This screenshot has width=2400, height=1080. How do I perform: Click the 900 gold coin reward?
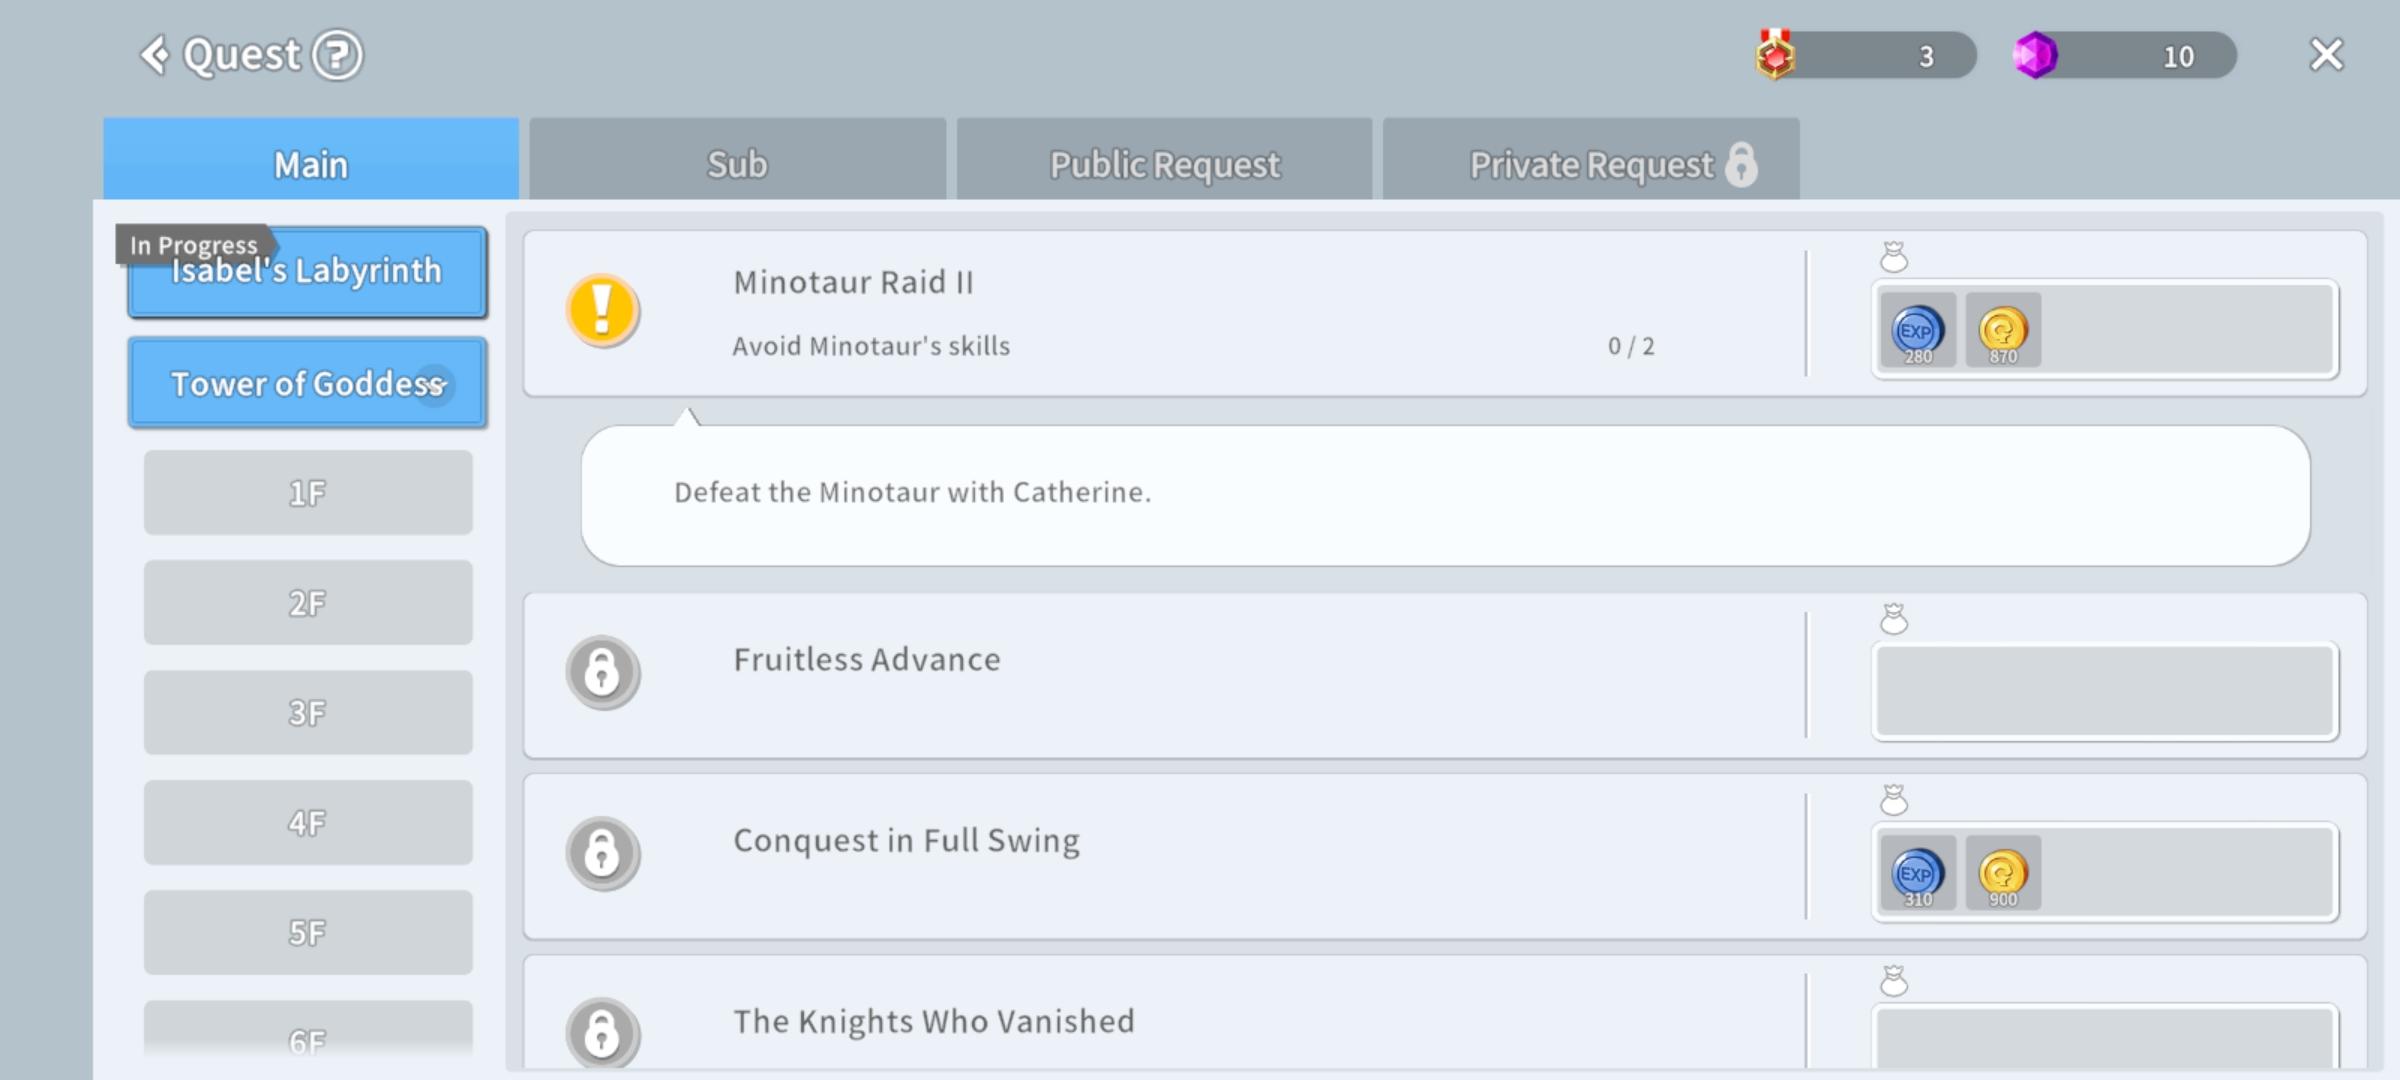click(2002, 874)
